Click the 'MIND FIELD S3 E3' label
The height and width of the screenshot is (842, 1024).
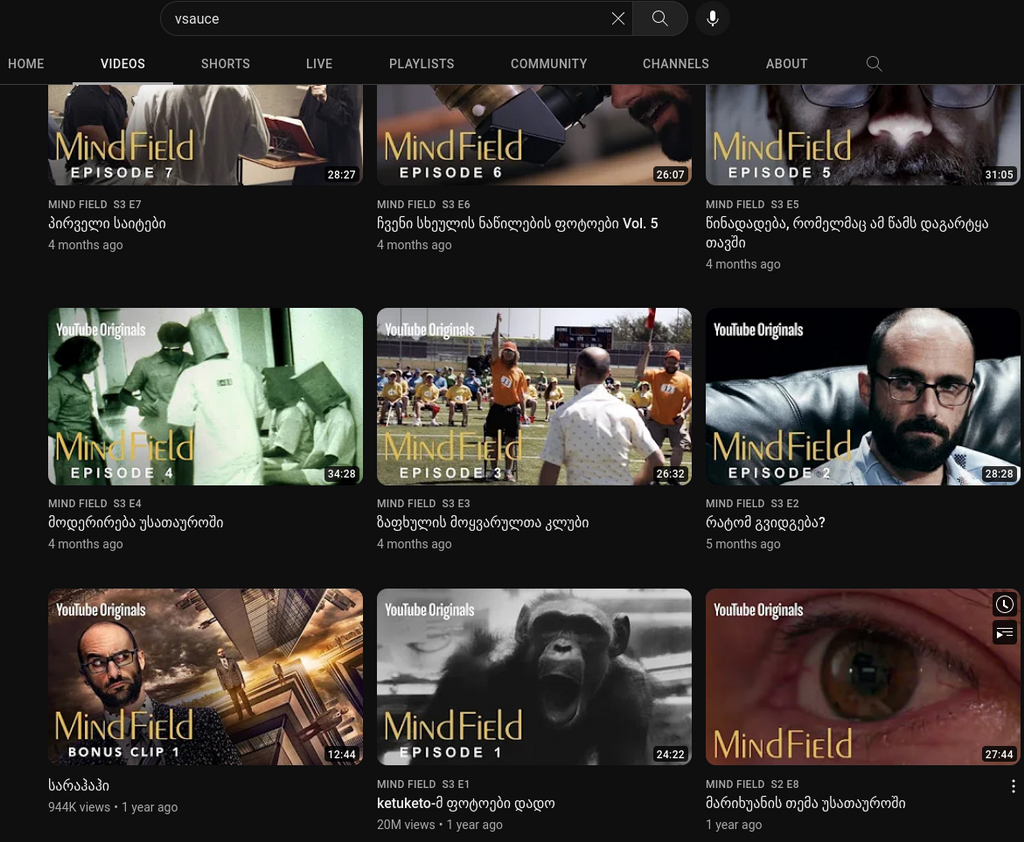tap(423, 504)
